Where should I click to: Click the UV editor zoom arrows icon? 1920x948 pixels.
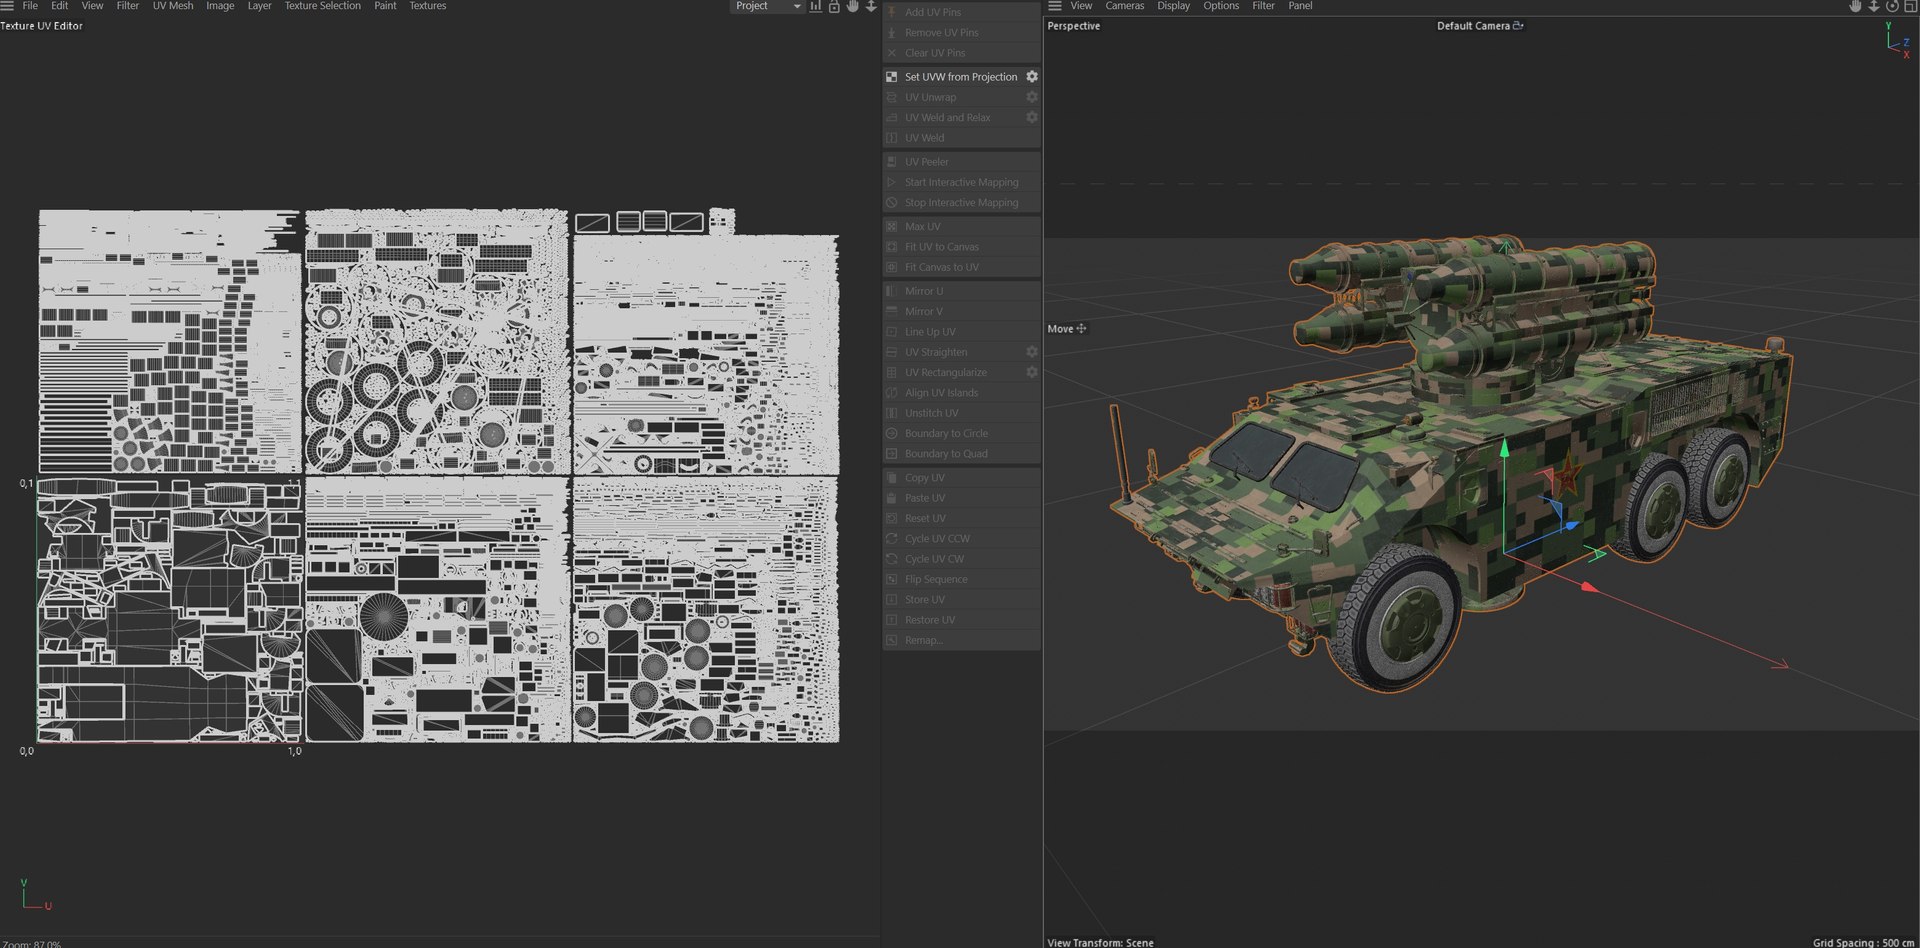pyautogui.click(x=871, y=6)
